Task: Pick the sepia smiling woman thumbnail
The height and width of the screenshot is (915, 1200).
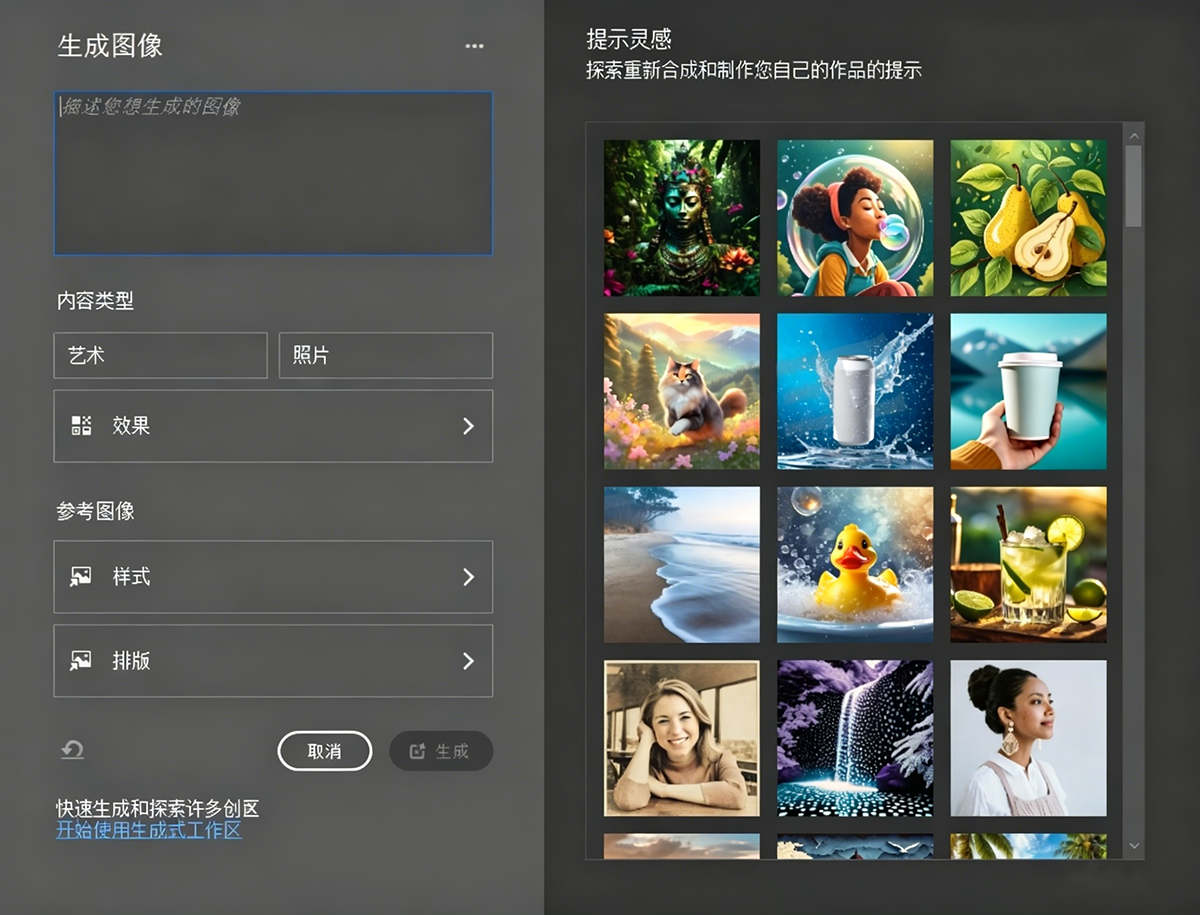Action: (682, 738)
